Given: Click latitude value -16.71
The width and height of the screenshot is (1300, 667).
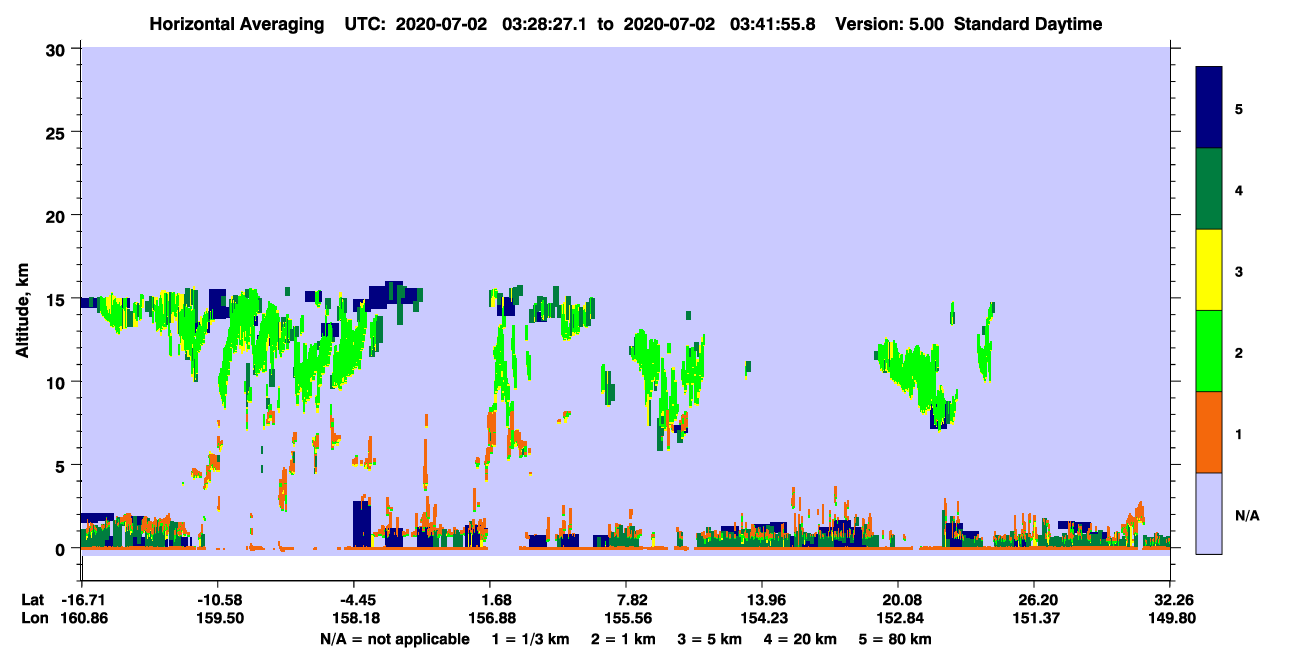Looking at the screenshot, I should (x=83, y=600).
